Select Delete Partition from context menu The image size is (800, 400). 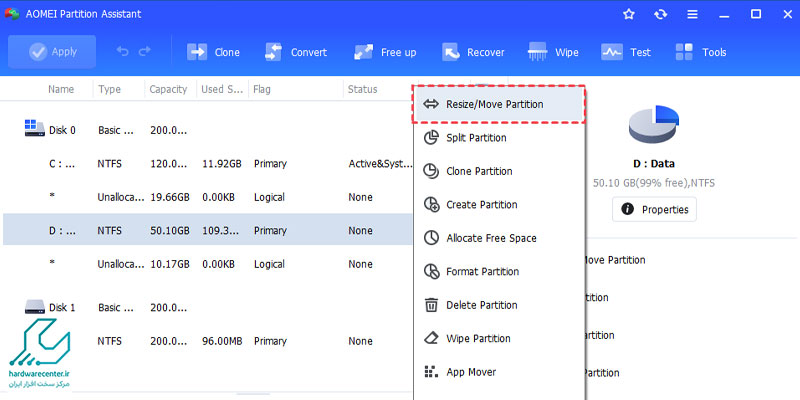[x=479, y=305]
